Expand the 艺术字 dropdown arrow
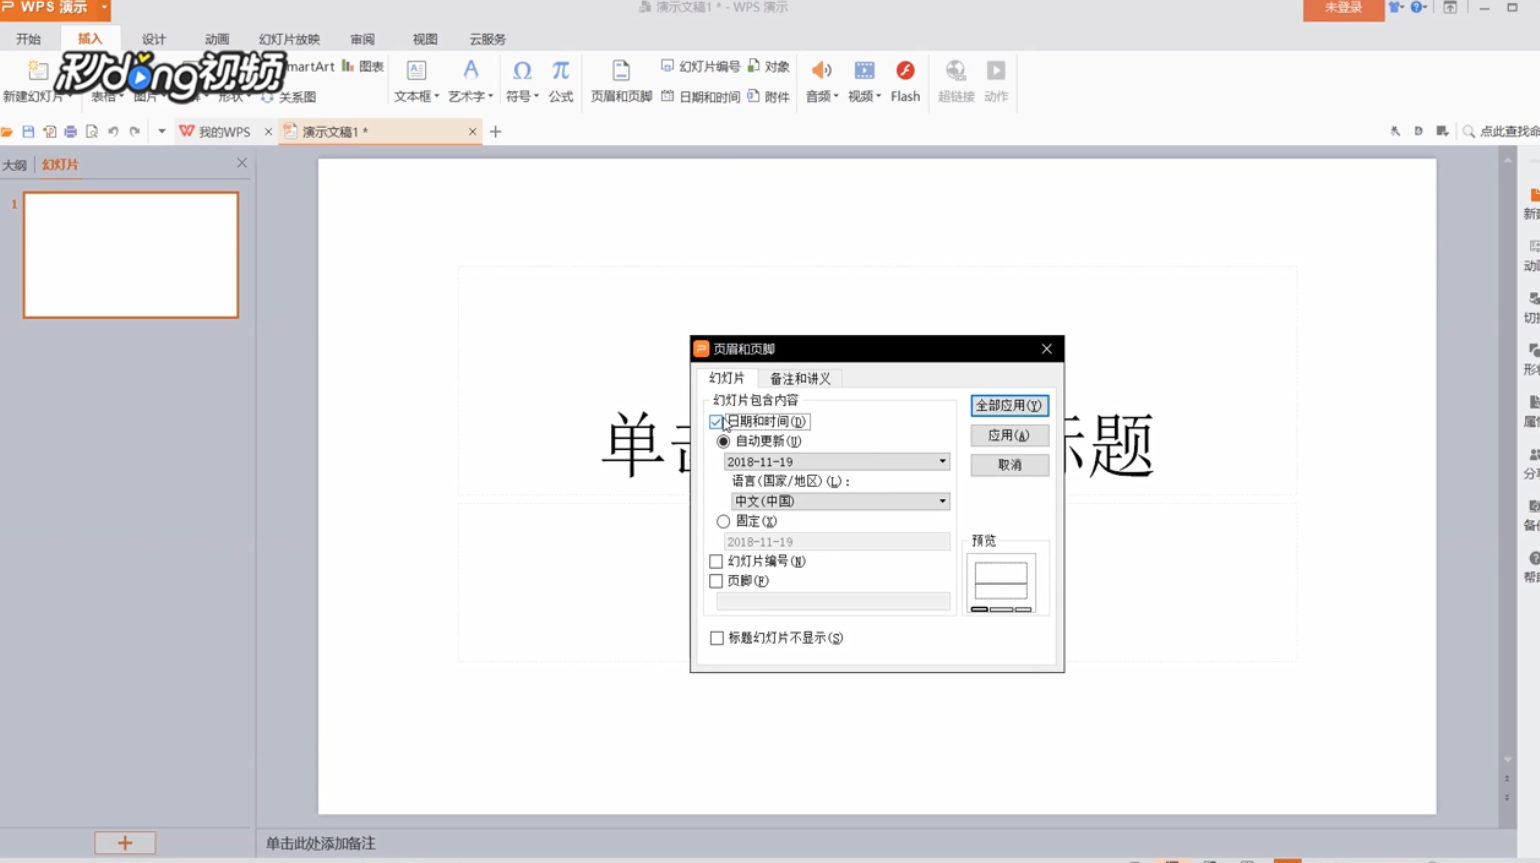Viewport: 1540px width, 863px height. pos(491,97)
